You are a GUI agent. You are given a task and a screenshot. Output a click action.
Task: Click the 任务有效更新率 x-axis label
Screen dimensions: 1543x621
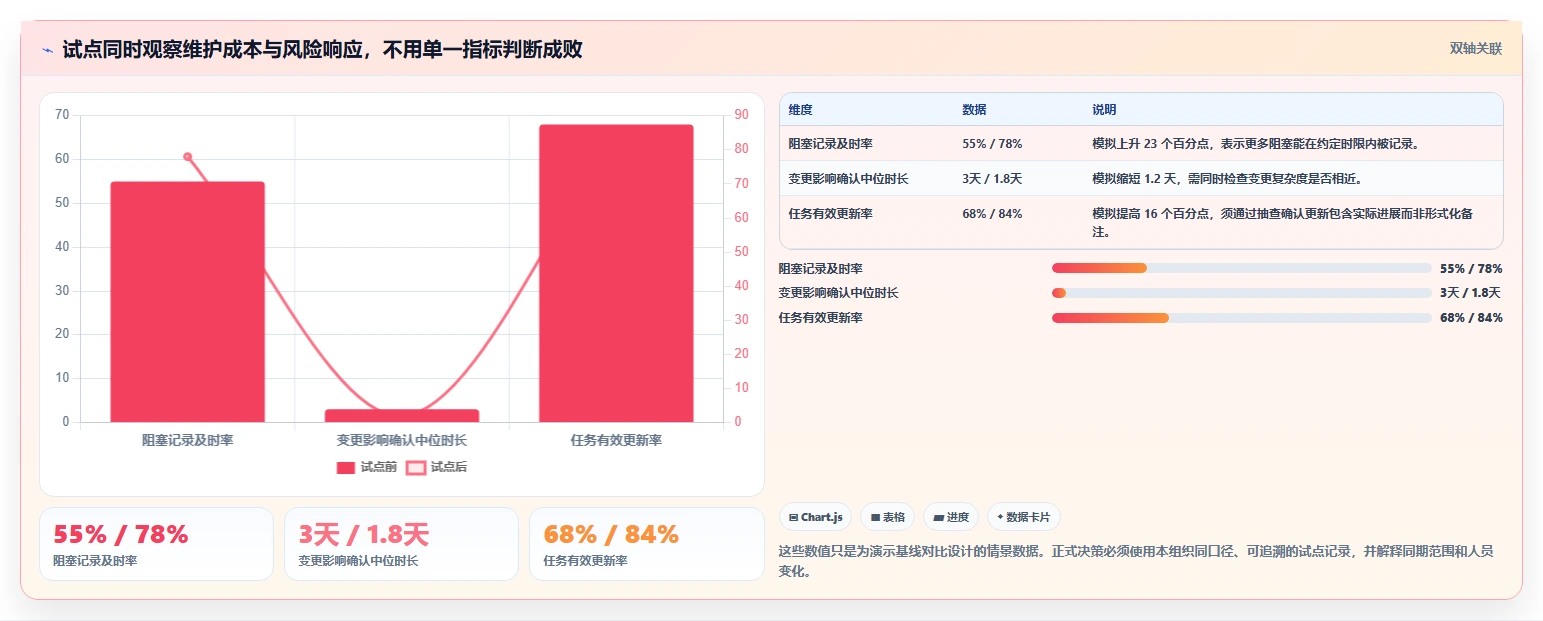click(x=616, y=440)
